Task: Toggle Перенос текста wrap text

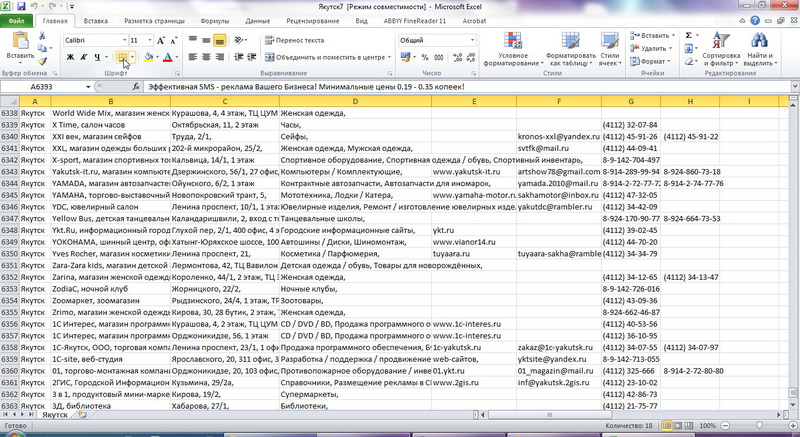Action: click(294, 40)
